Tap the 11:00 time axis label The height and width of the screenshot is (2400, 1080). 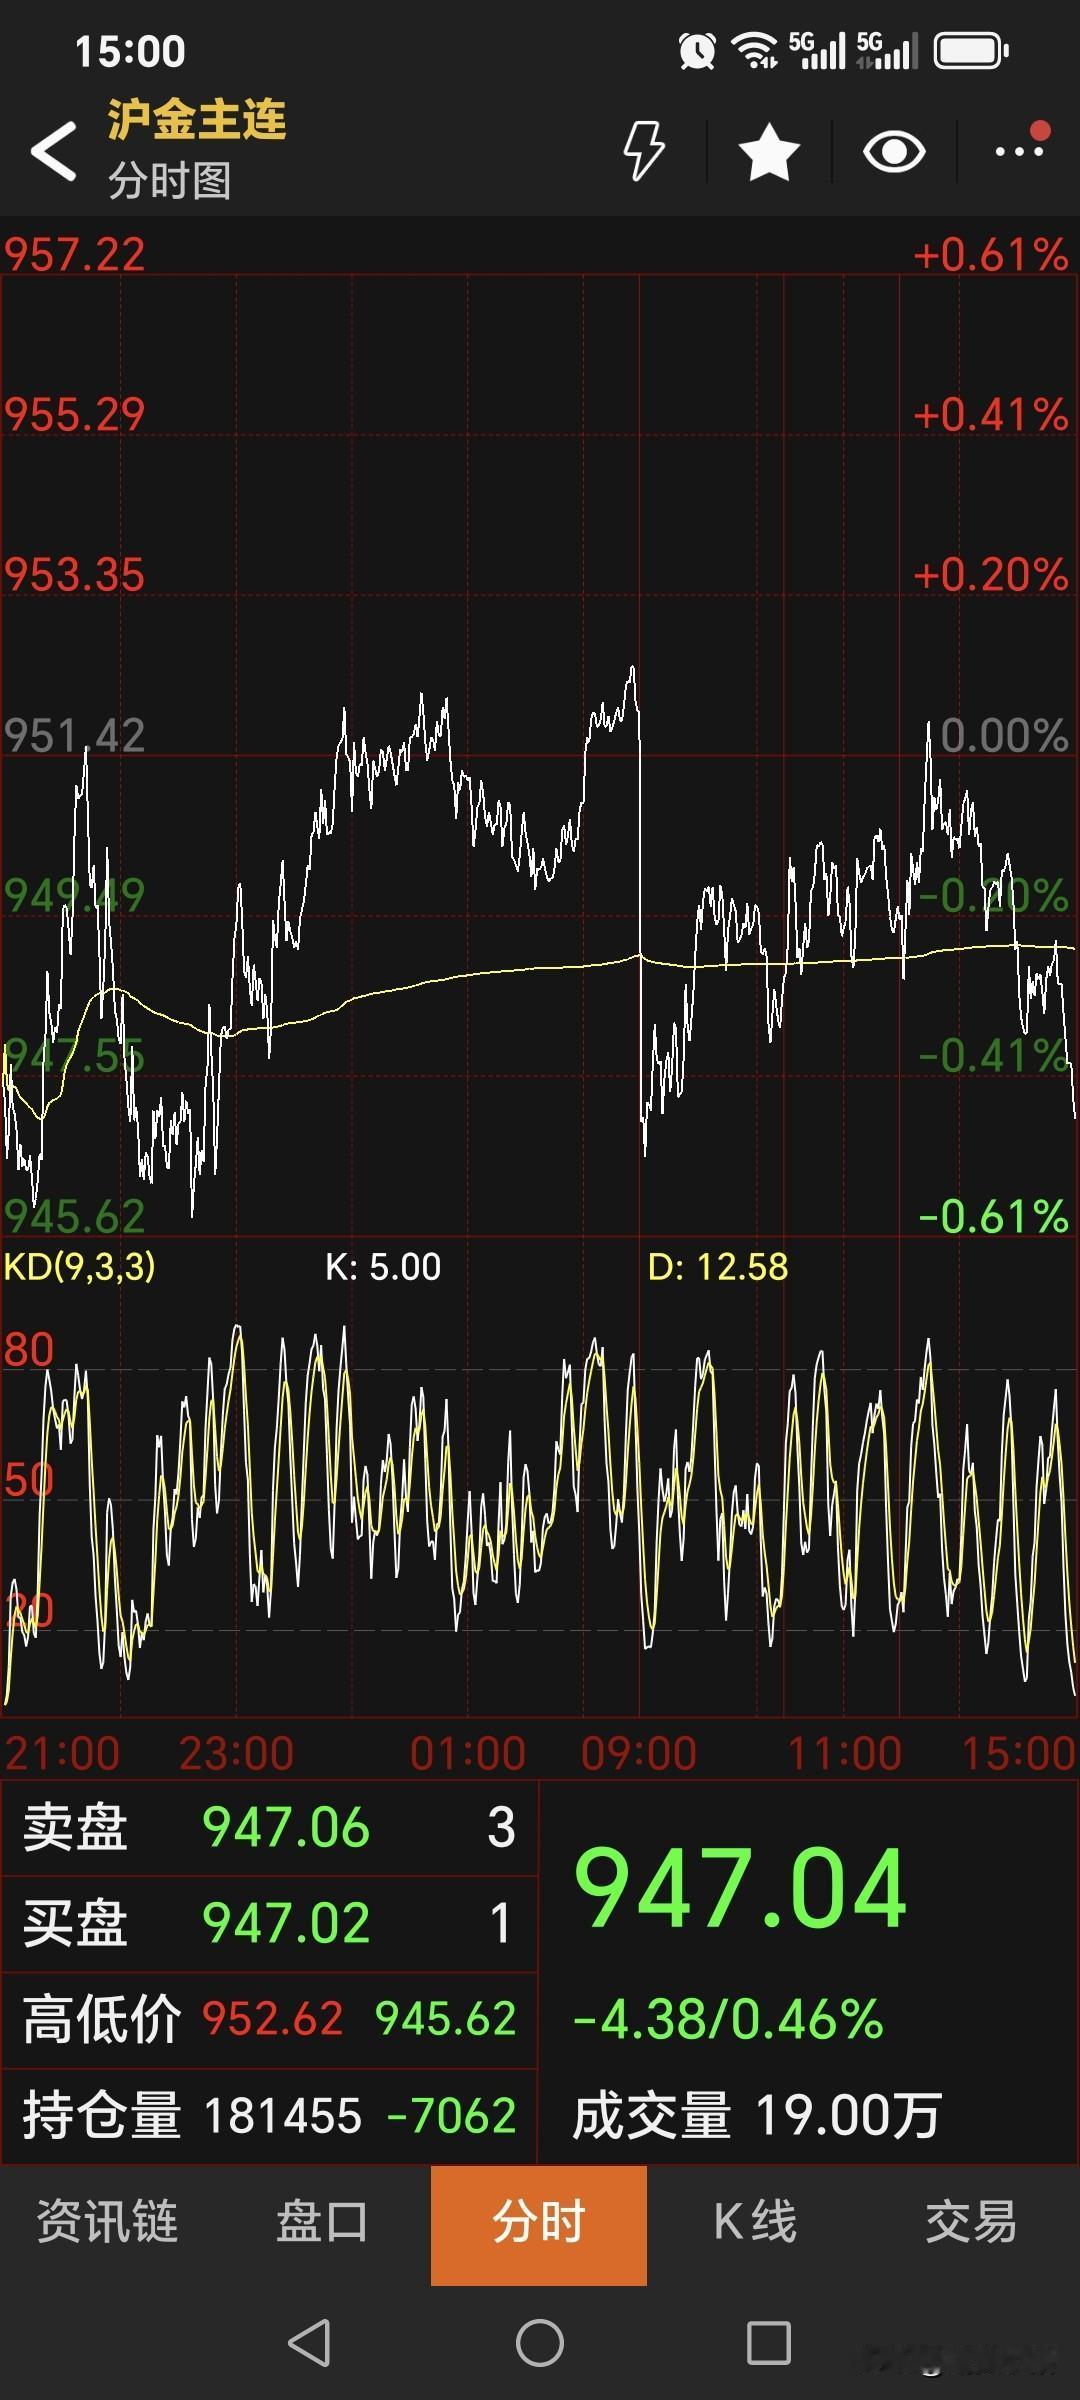(844, 1753)
